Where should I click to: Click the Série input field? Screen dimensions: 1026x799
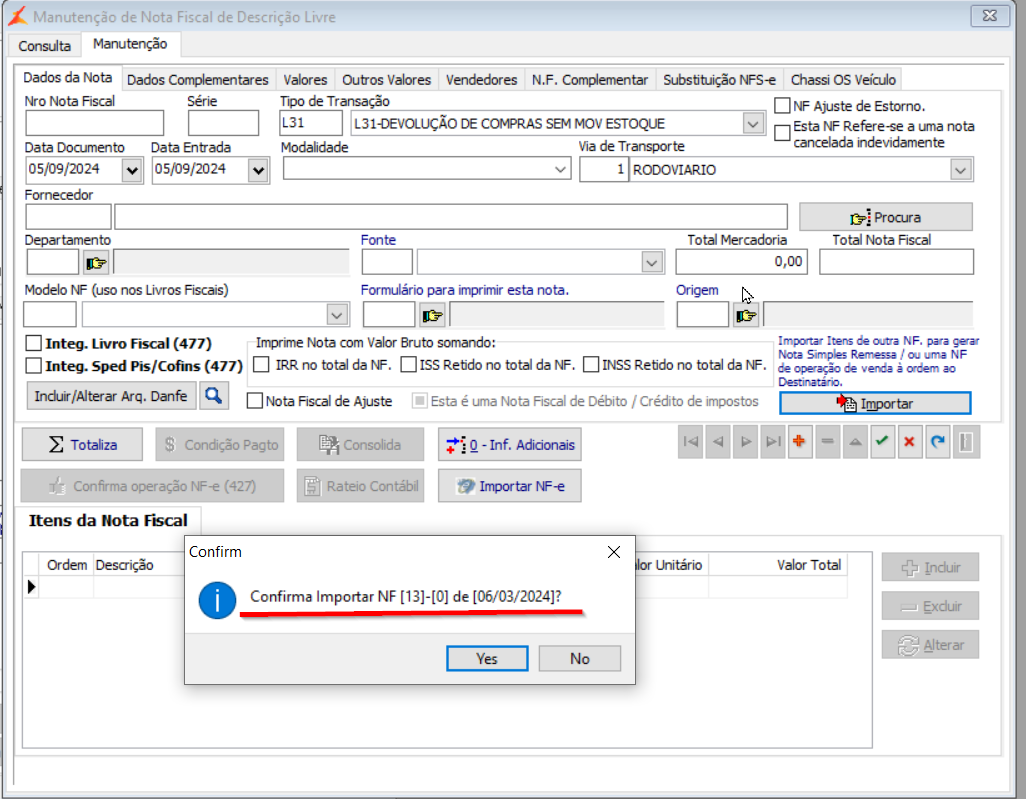[x=224, y=123]
